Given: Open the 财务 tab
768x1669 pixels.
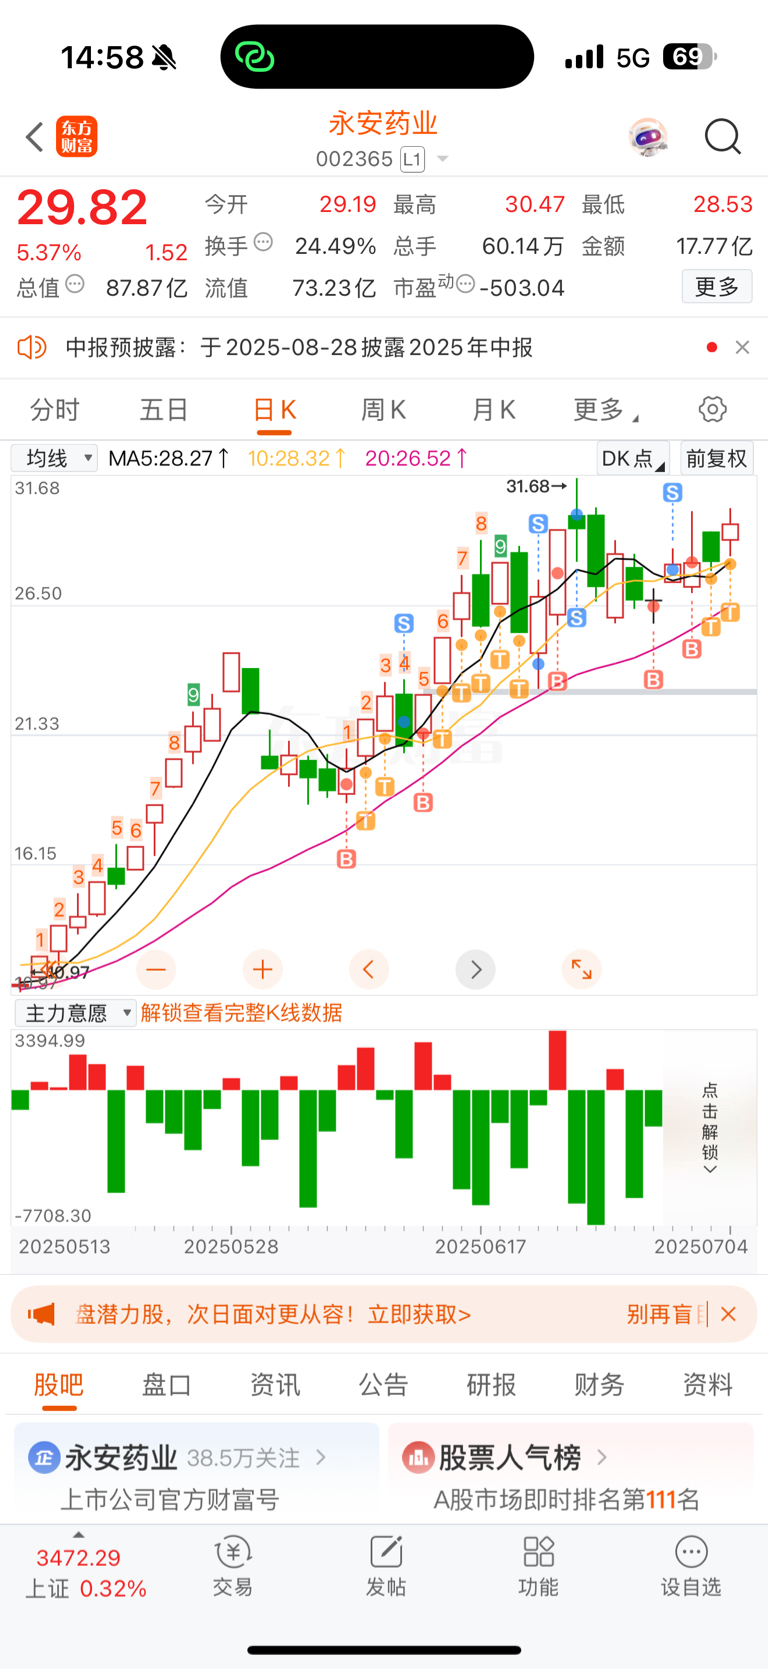Looking at the screenshot, I should [599, 1384].
